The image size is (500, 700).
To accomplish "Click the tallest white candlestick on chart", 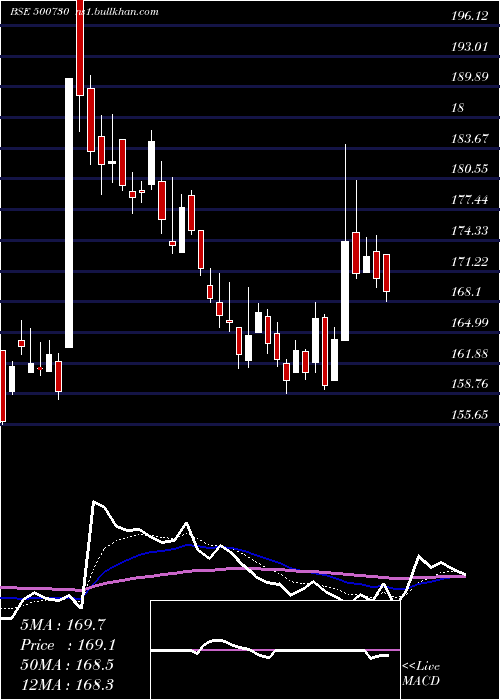I will click(x=69, y=213).
